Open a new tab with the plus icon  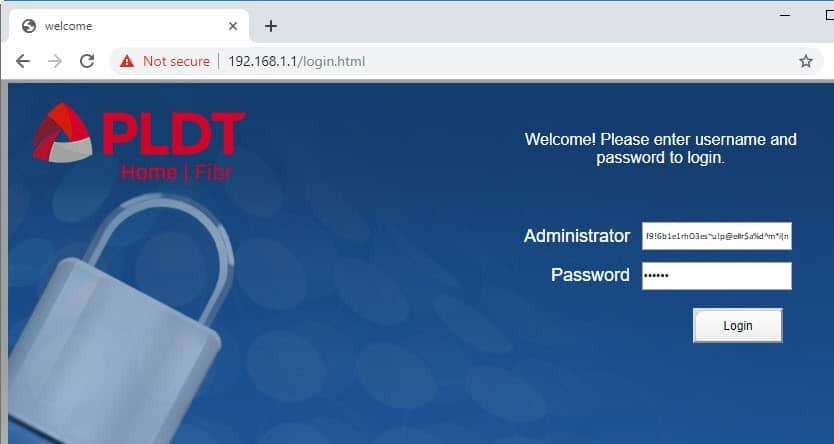[x=271, y=26]
